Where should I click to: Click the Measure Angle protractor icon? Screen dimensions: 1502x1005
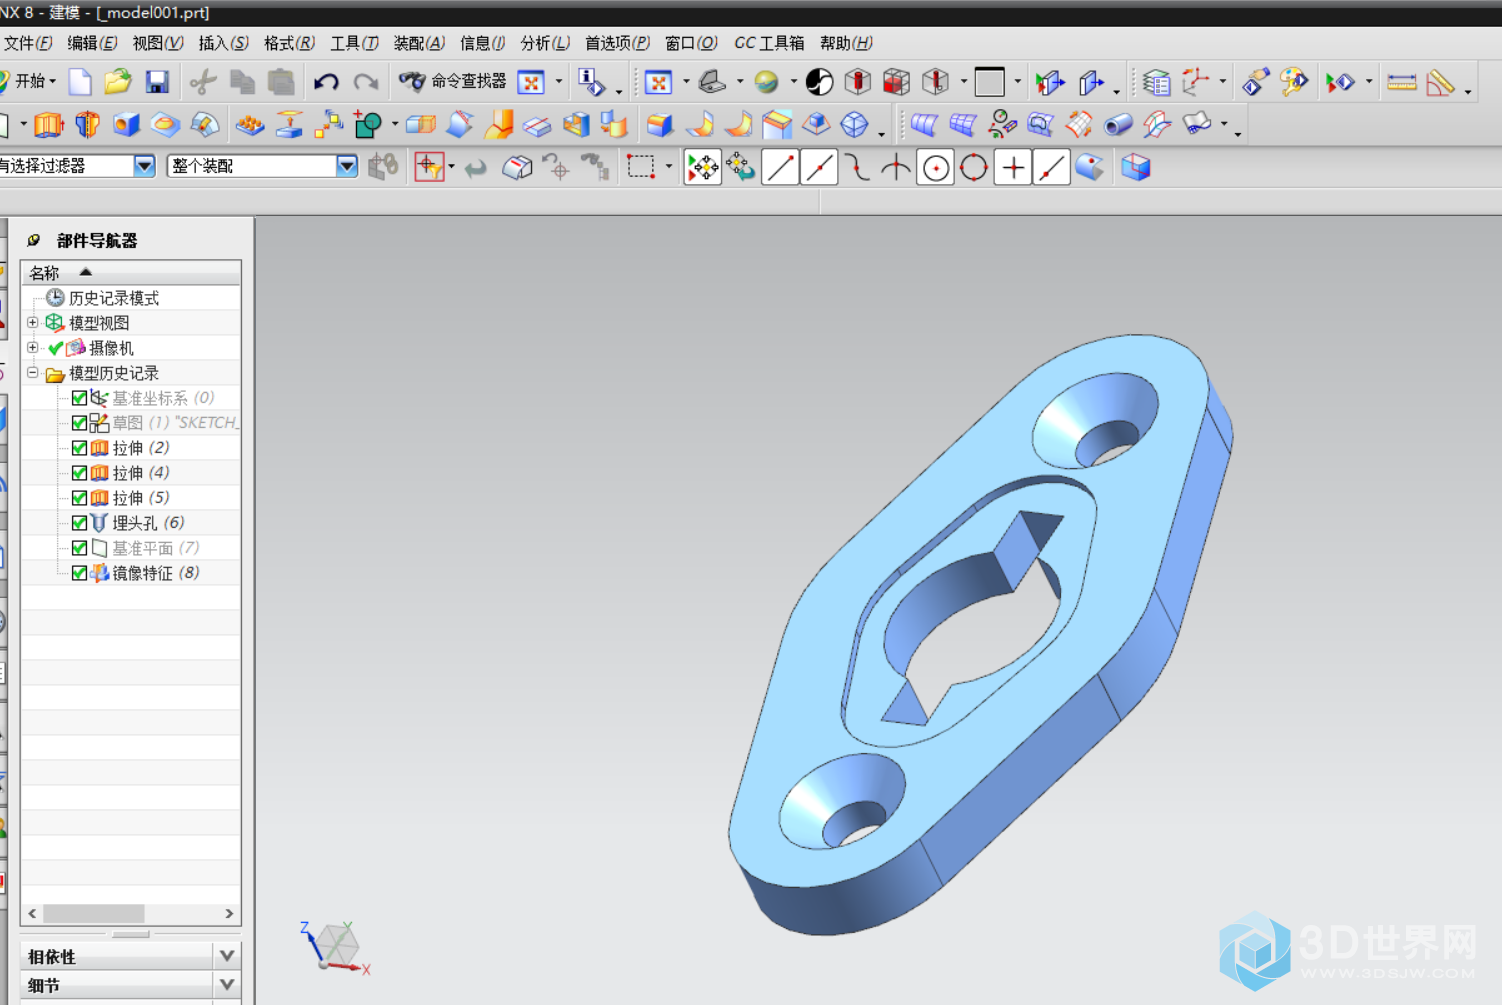click(1440, 82)
